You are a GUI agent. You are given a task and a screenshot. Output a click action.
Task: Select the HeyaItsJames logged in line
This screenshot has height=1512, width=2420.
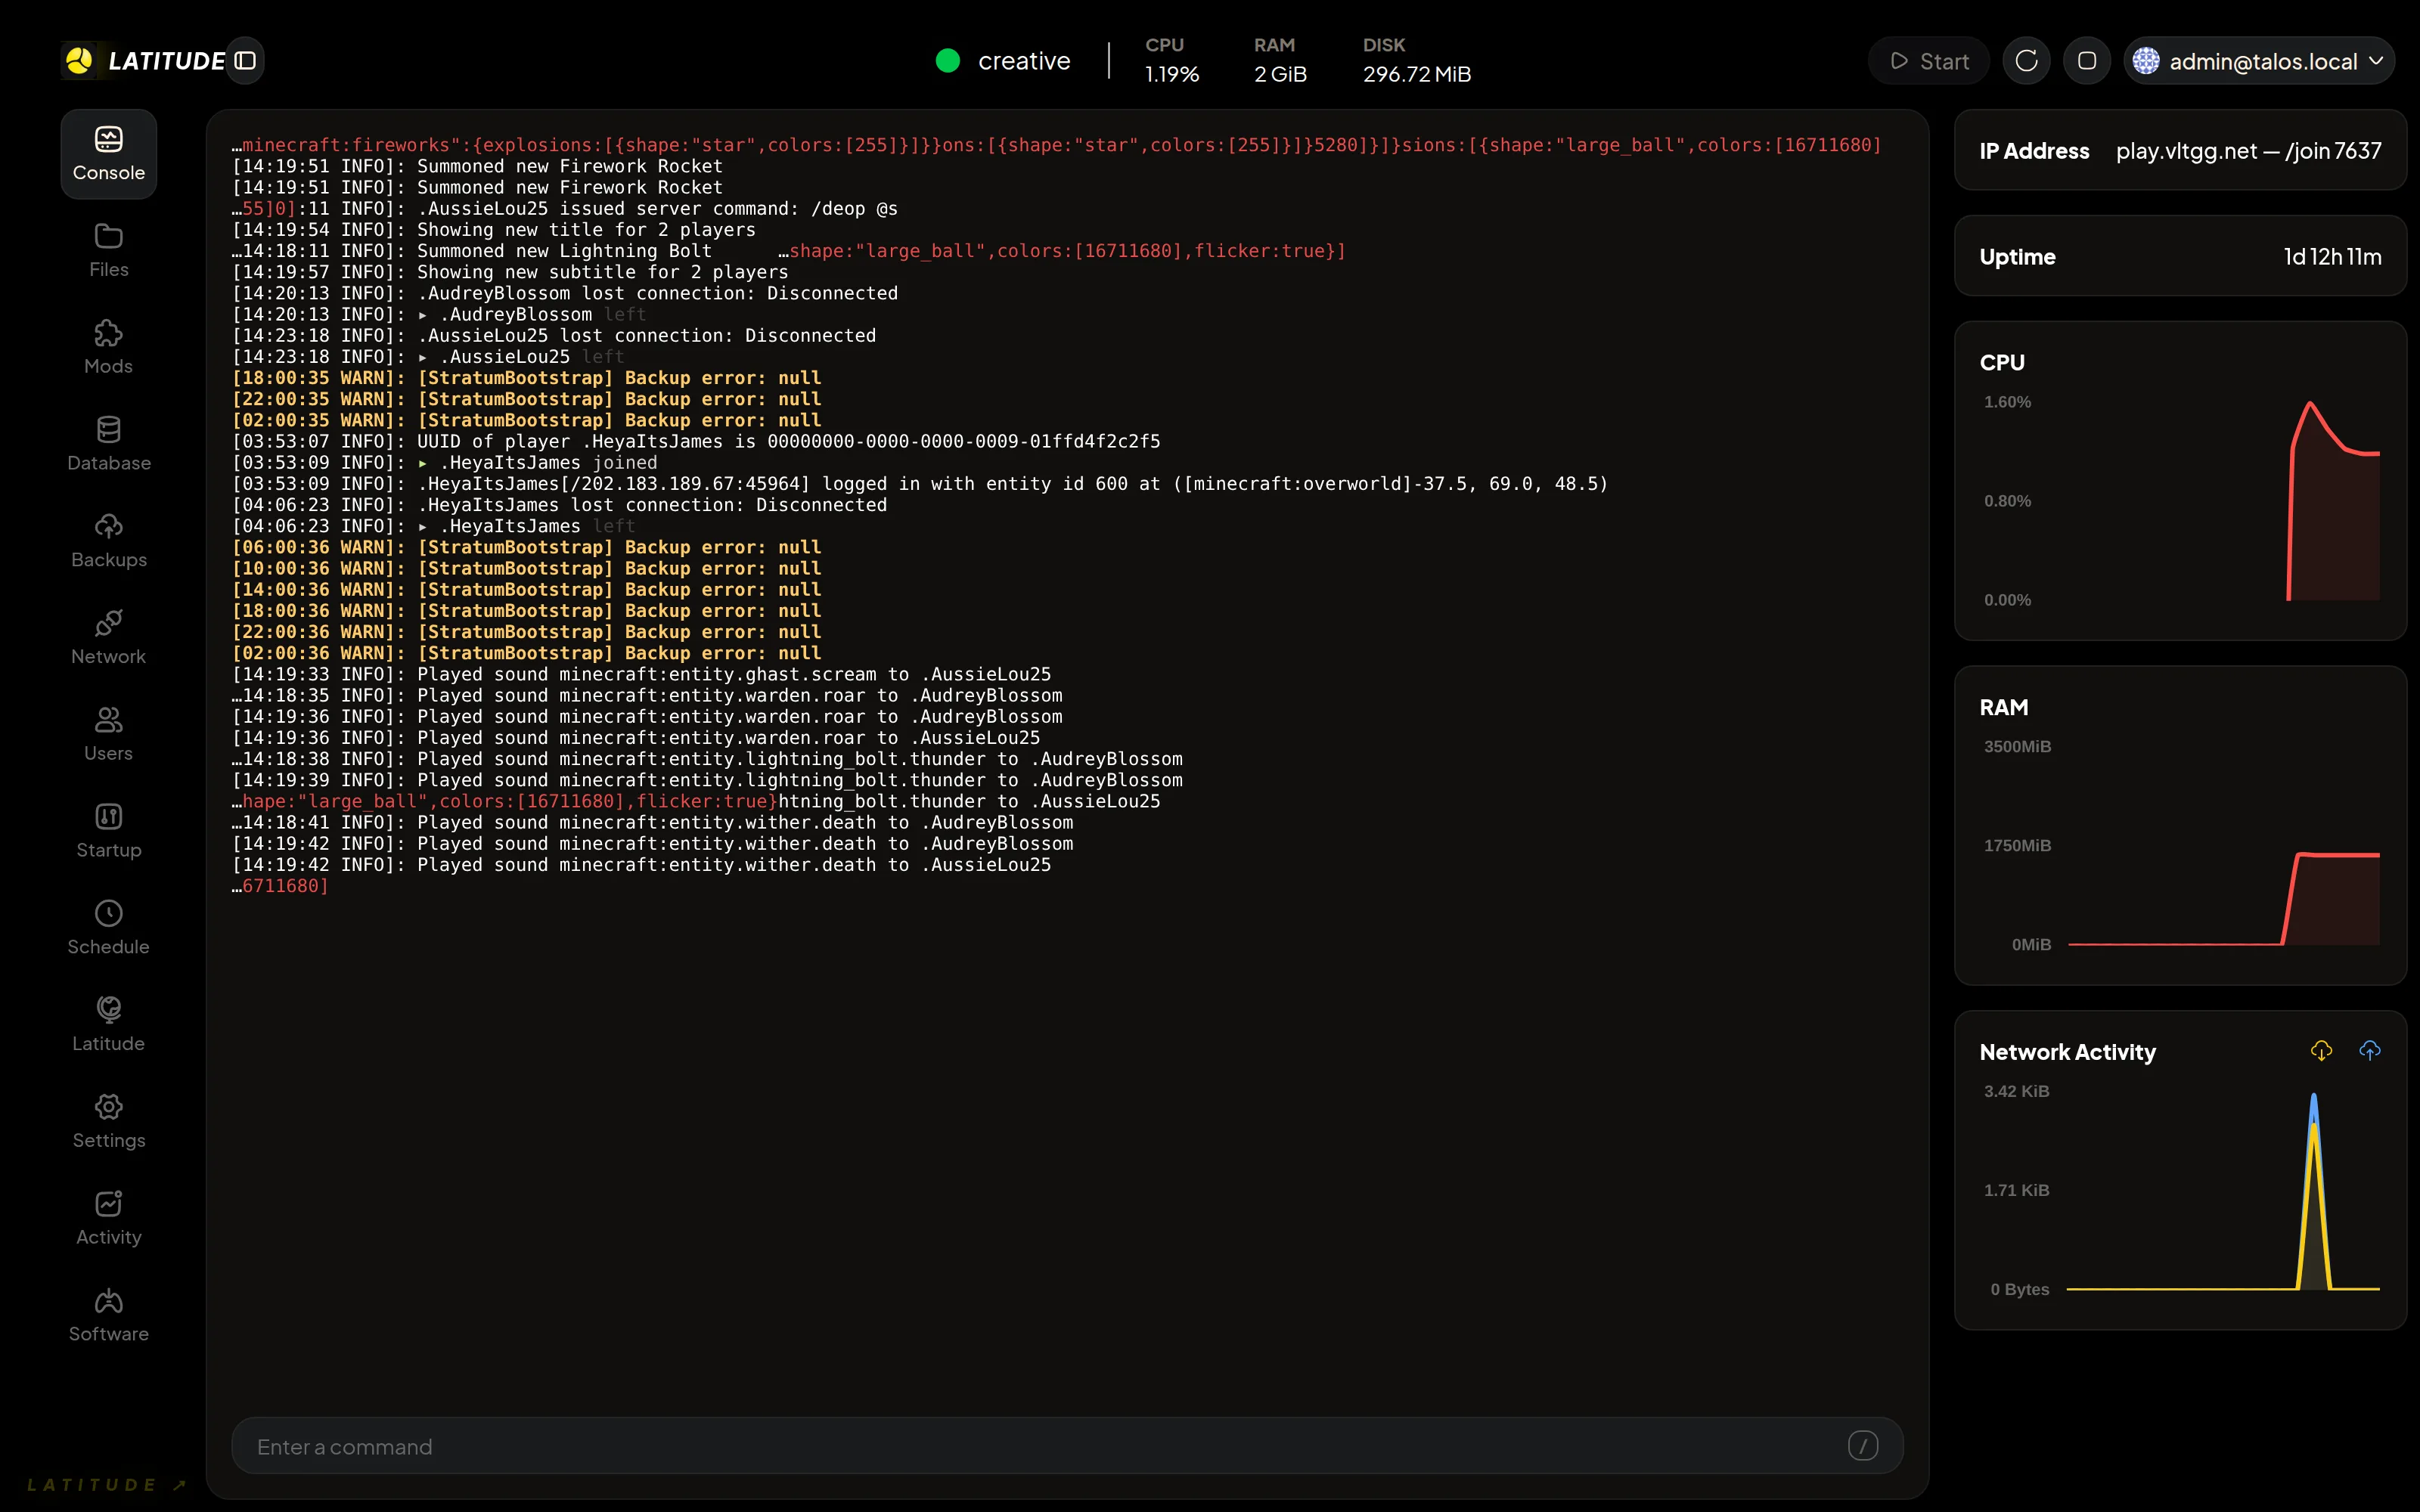pyautogui.click(x=920, y=484)
